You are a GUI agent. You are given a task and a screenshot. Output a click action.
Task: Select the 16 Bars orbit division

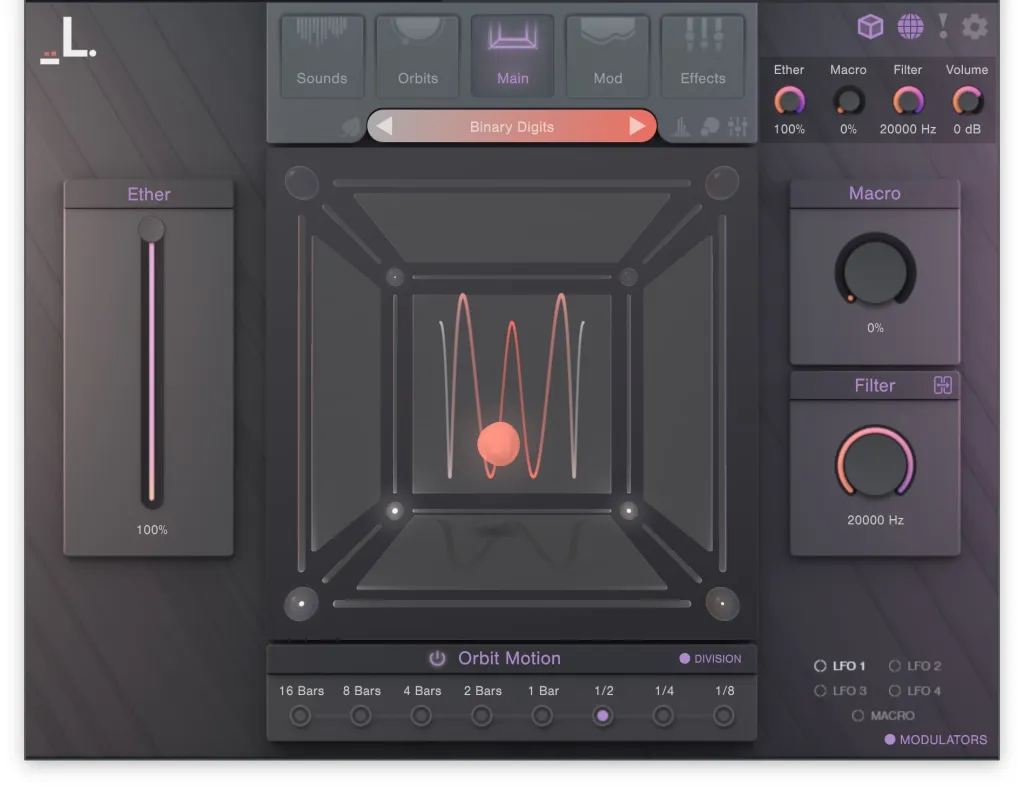(x=300, y=716)
